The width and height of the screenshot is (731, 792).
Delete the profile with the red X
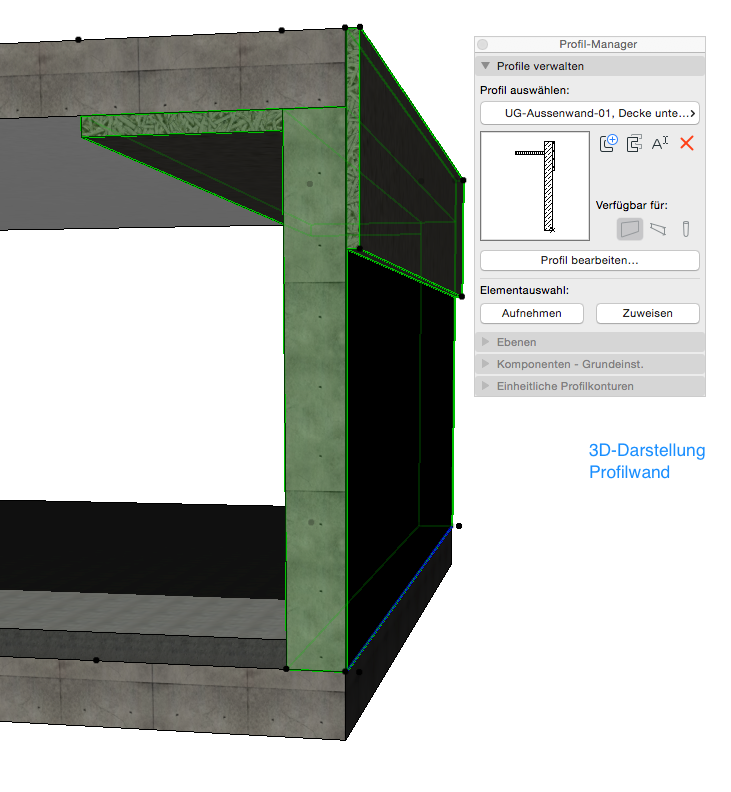tap(687, 143)
